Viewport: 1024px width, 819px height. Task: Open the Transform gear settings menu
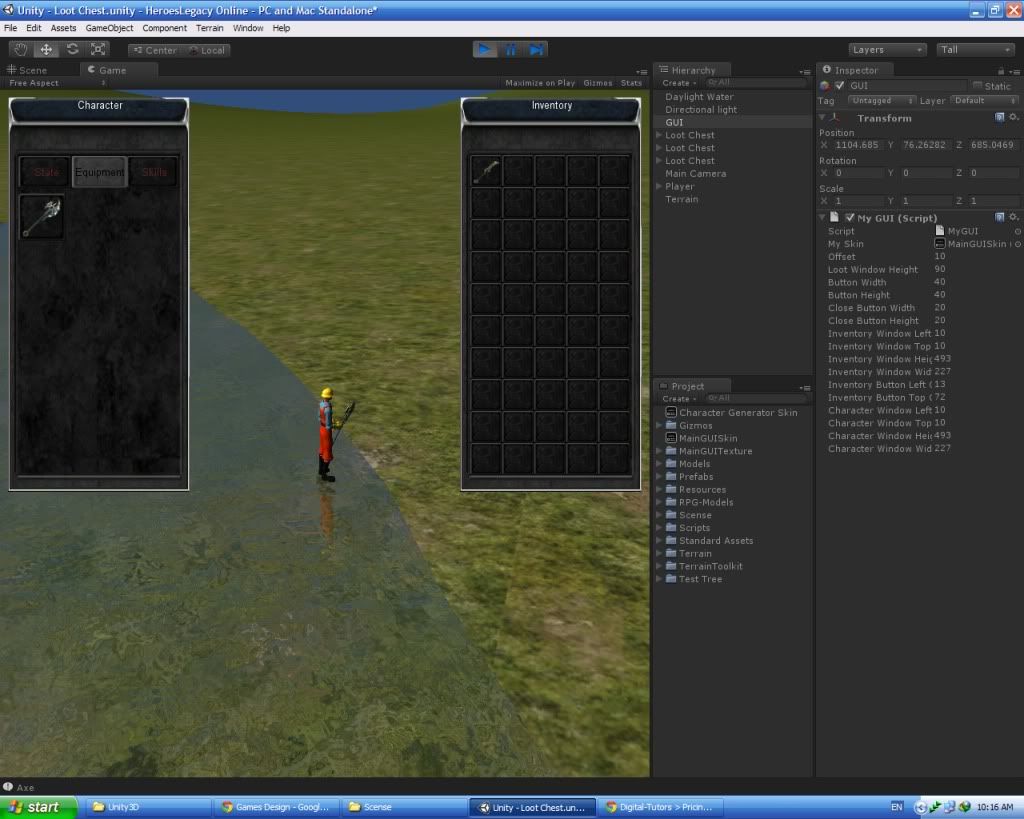[1014, 118]
